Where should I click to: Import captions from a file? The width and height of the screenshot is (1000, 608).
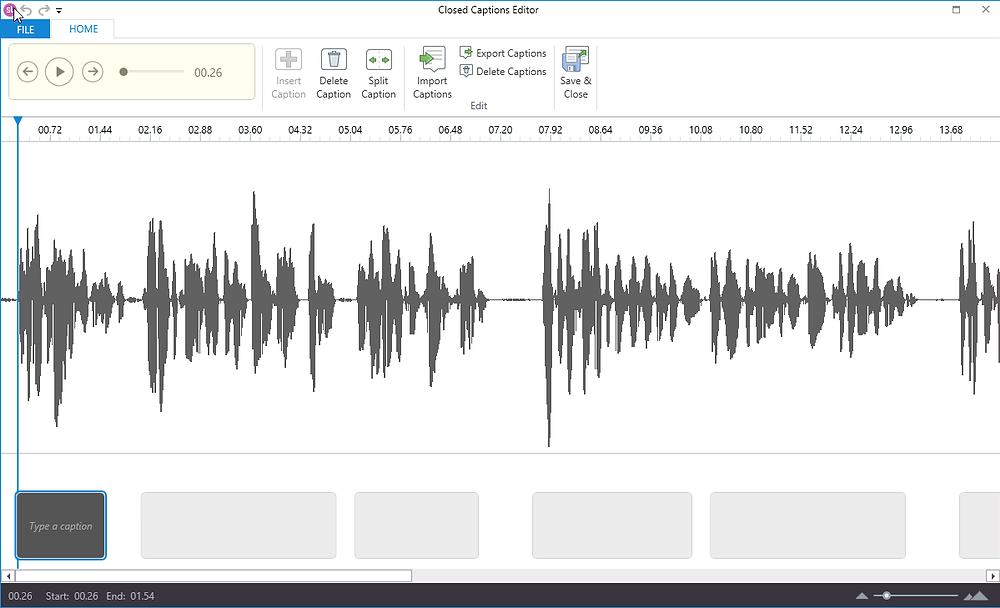click(432, 74)
